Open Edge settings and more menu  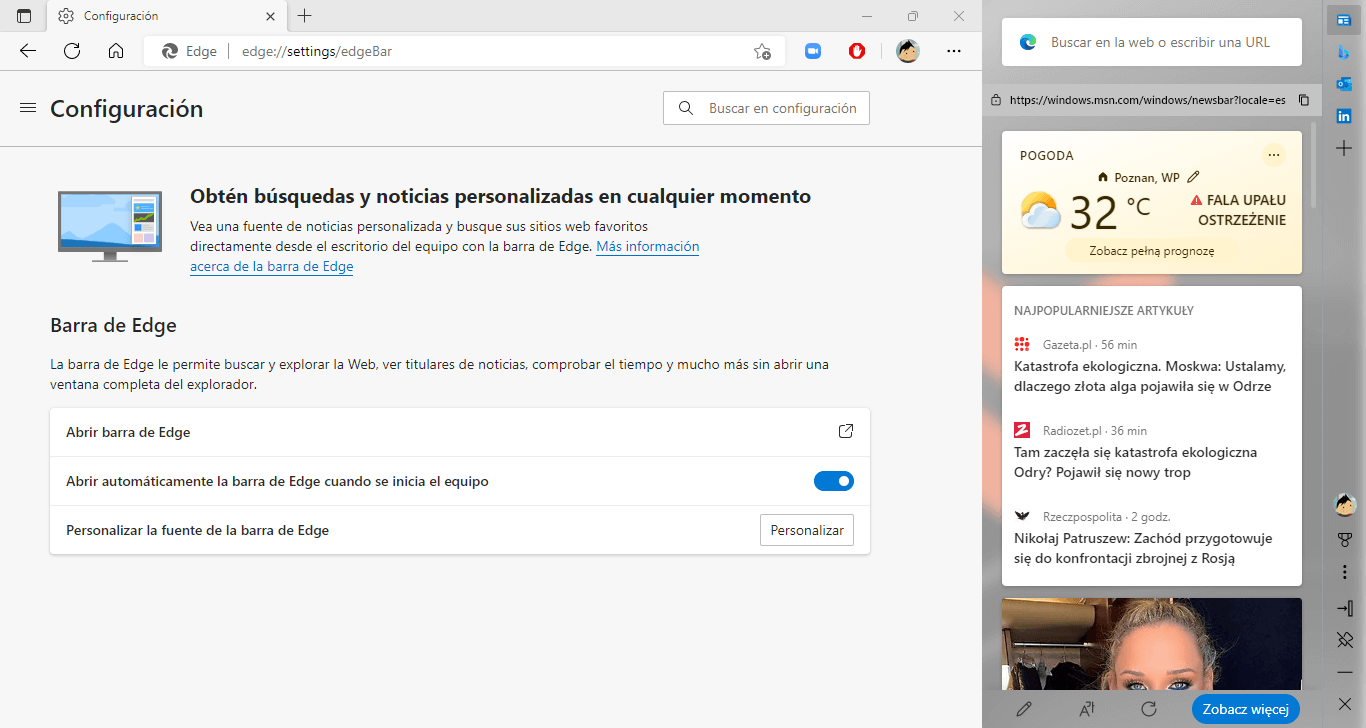pyautogui.click(x=954, y=51)
